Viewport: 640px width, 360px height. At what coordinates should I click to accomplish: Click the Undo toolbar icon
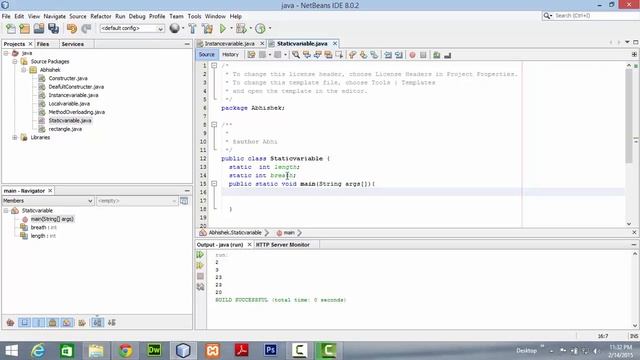tap(72, 28)
